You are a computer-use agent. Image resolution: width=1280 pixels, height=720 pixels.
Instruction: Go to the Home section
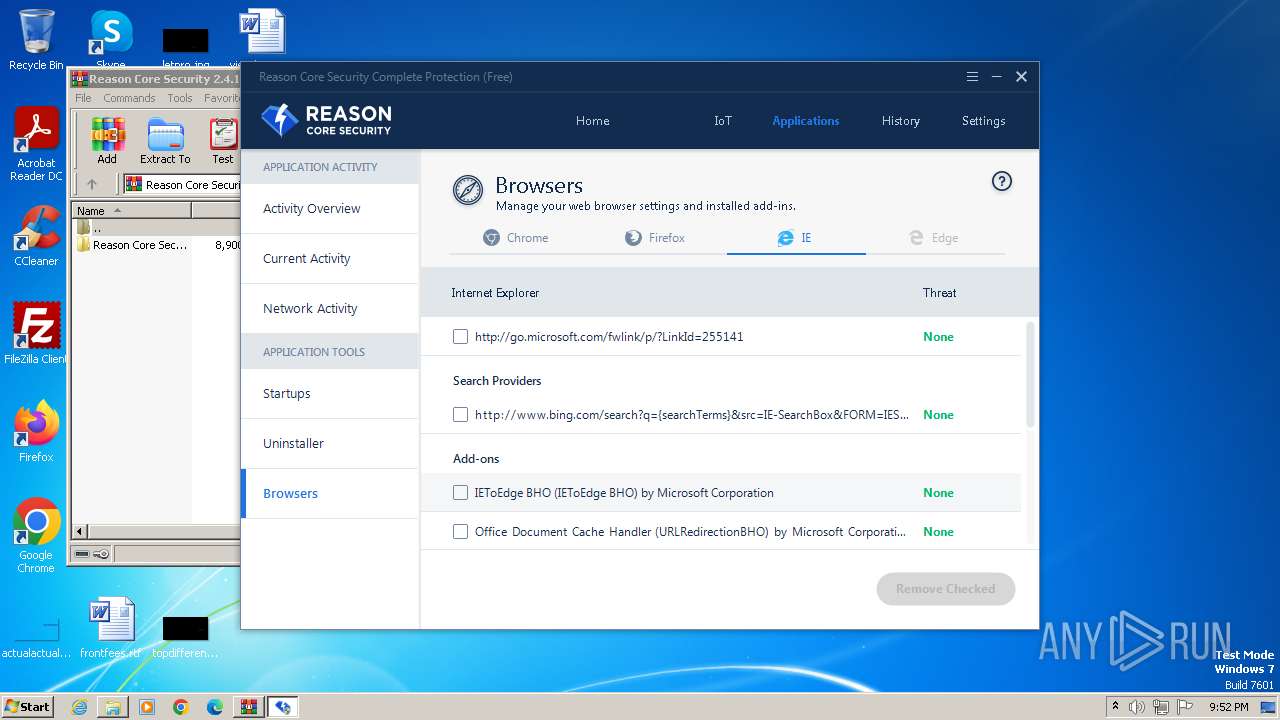pyautogui.click(x=592, y=121)
